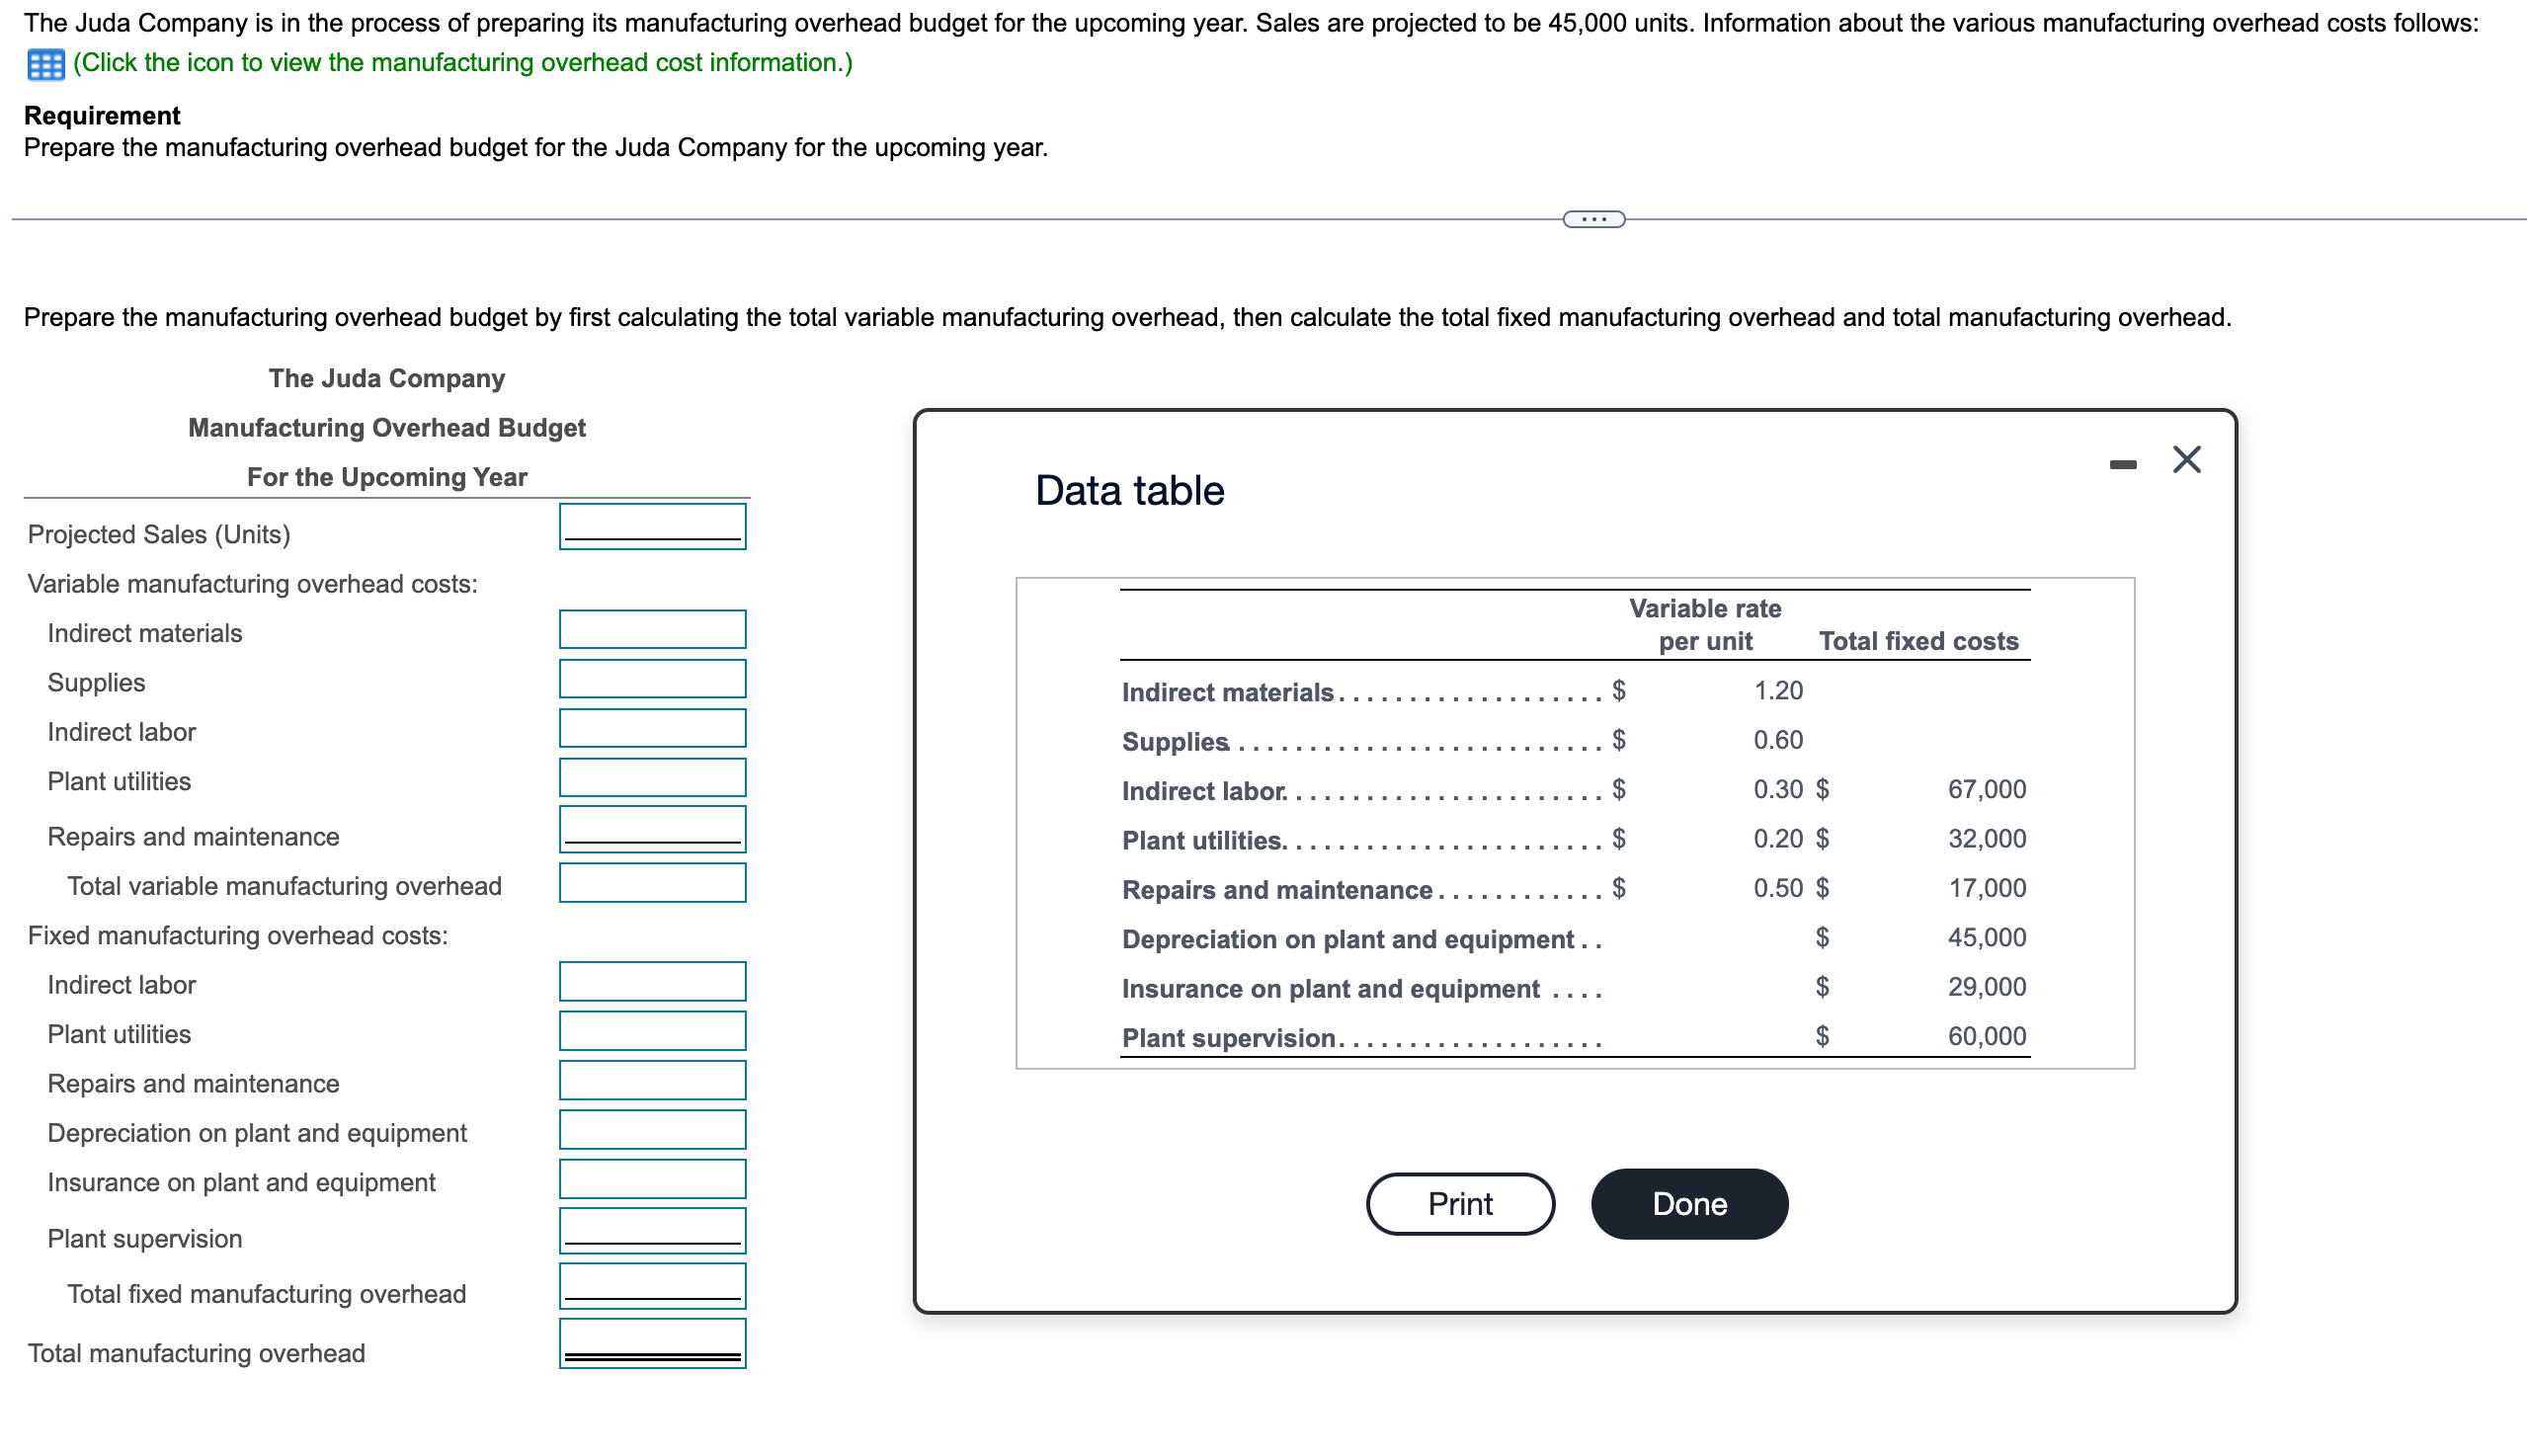
Task: Close the Data table dialog with X
Action: pos(2185,459)
